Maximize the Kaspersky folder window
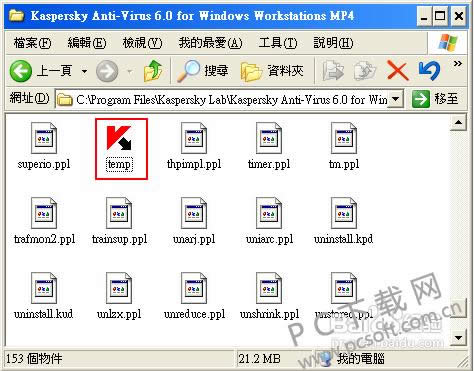474x371 pixels. (440, 16)
